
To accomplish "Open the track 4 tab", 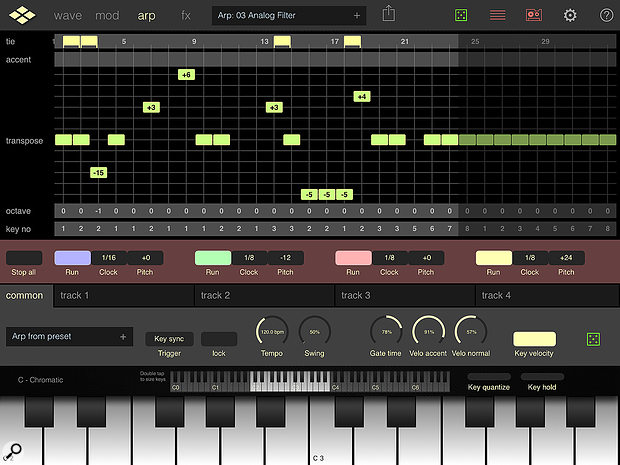I will coord(546,295).
